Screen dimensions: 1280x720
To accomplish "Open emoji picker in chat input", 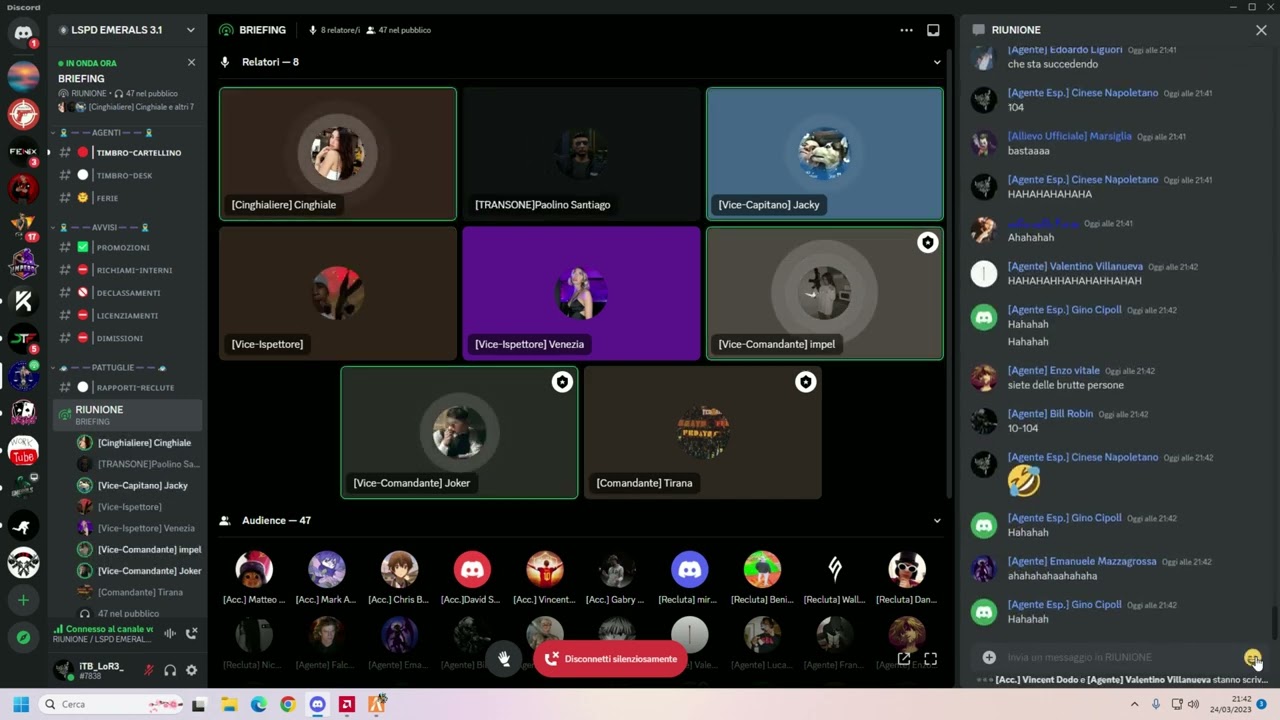I will (1252, 657).
